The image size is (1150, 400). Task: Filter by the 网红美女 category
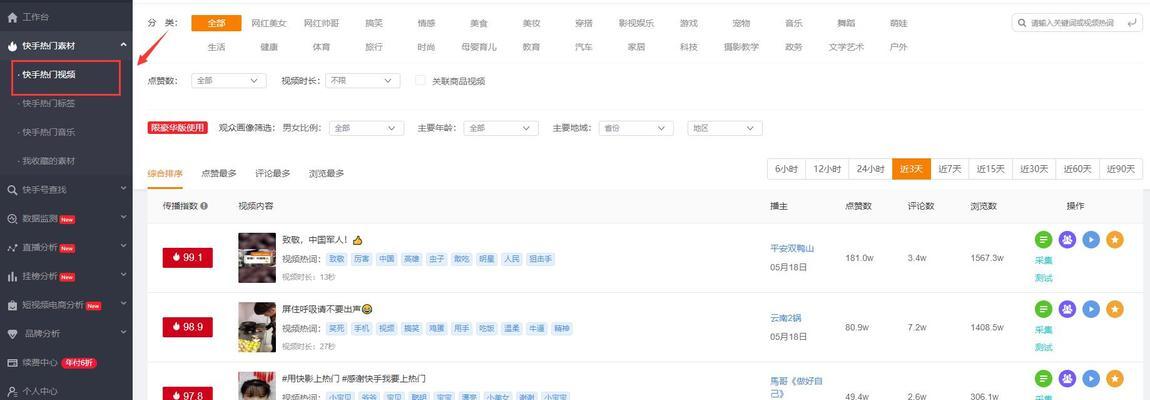tap(269, 23)
